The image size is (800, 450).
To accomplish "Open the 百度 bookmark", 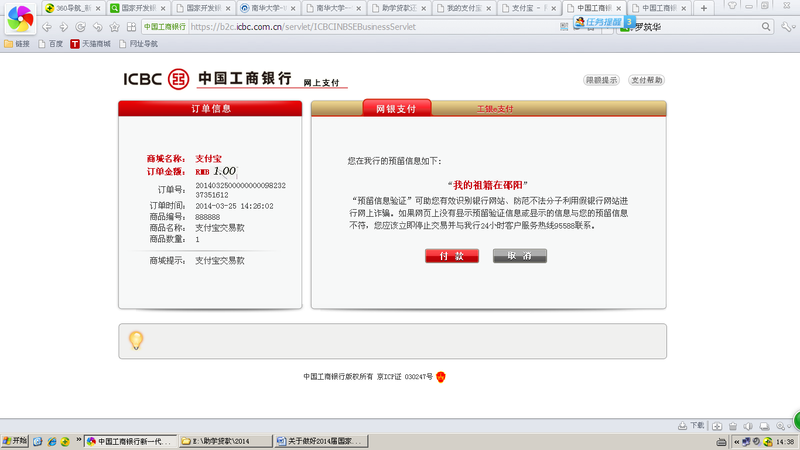I will pyautogui.click(x=51, y=44).
